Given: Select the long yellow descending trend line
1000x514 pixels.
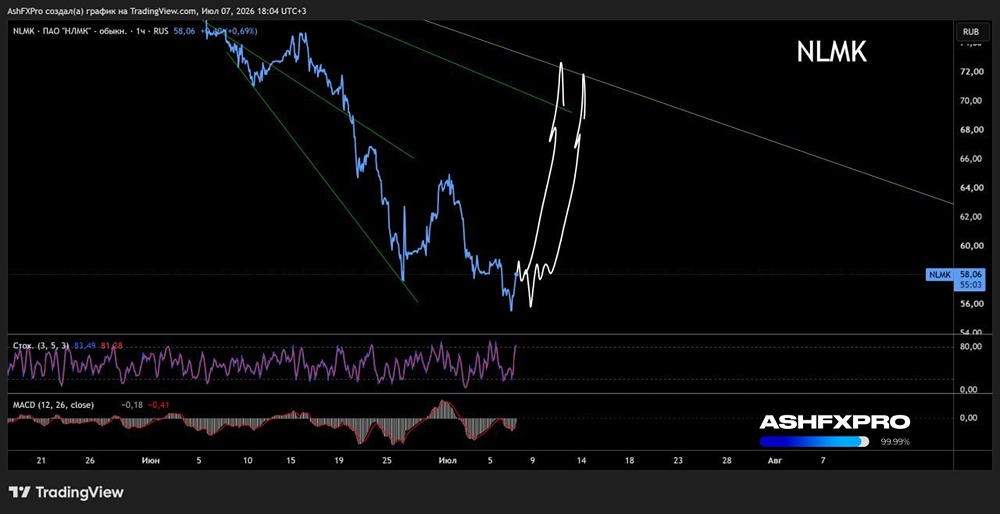Looking at the screenshot, I should [689, 112].
